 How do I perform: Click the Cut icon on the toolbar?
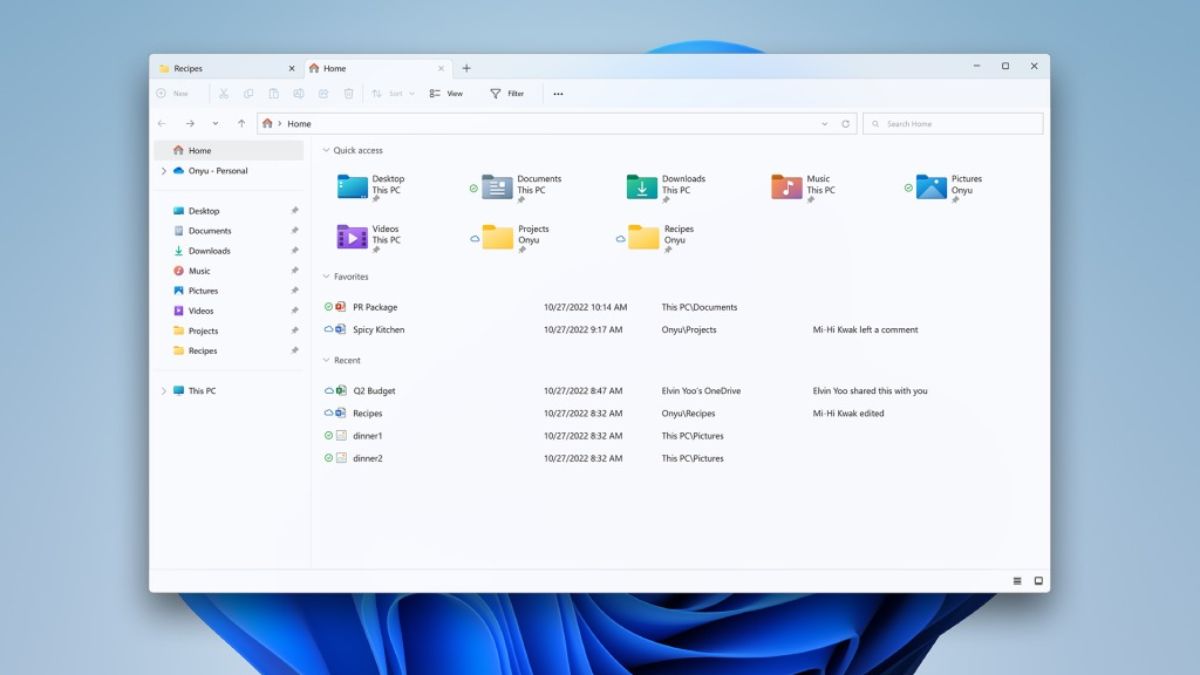tap(223, 93)
